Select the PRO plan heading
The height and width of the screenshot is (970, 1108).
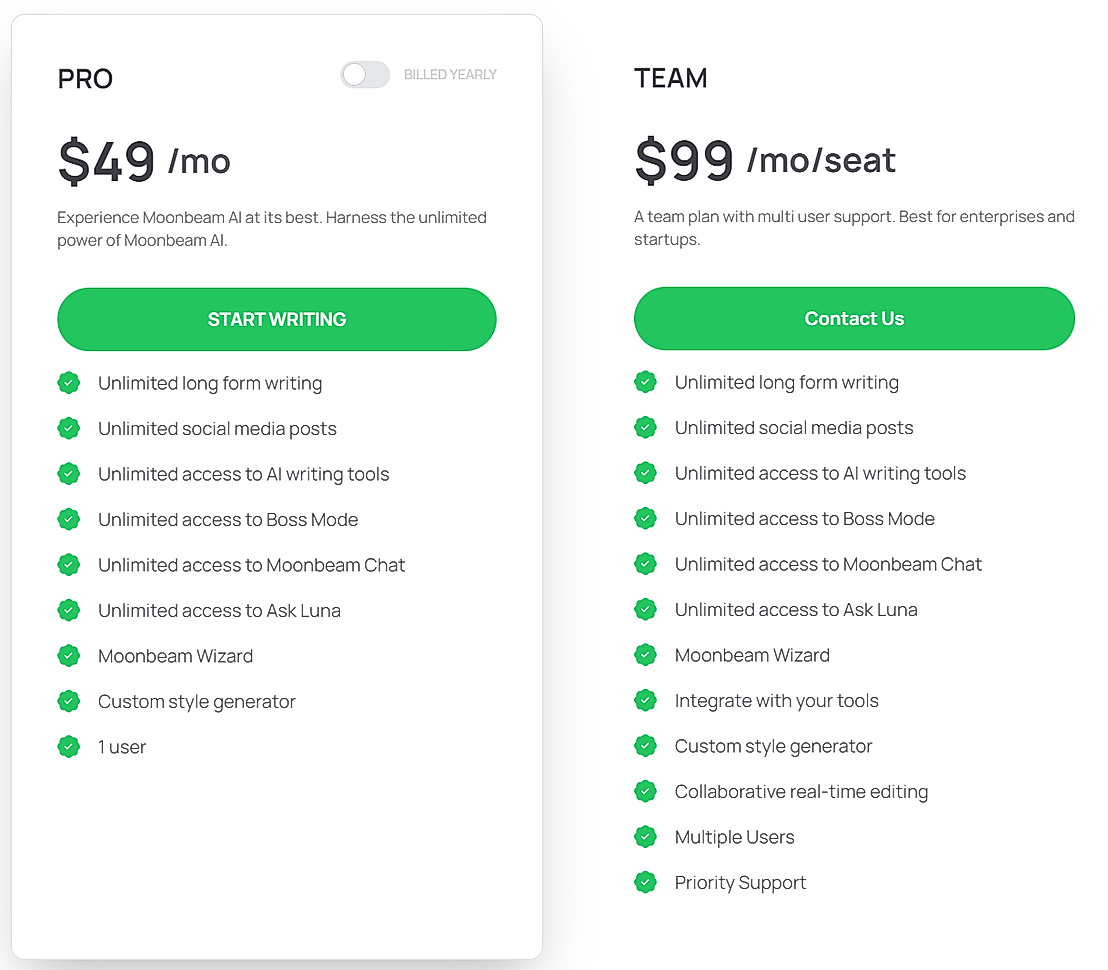[85, 78]
